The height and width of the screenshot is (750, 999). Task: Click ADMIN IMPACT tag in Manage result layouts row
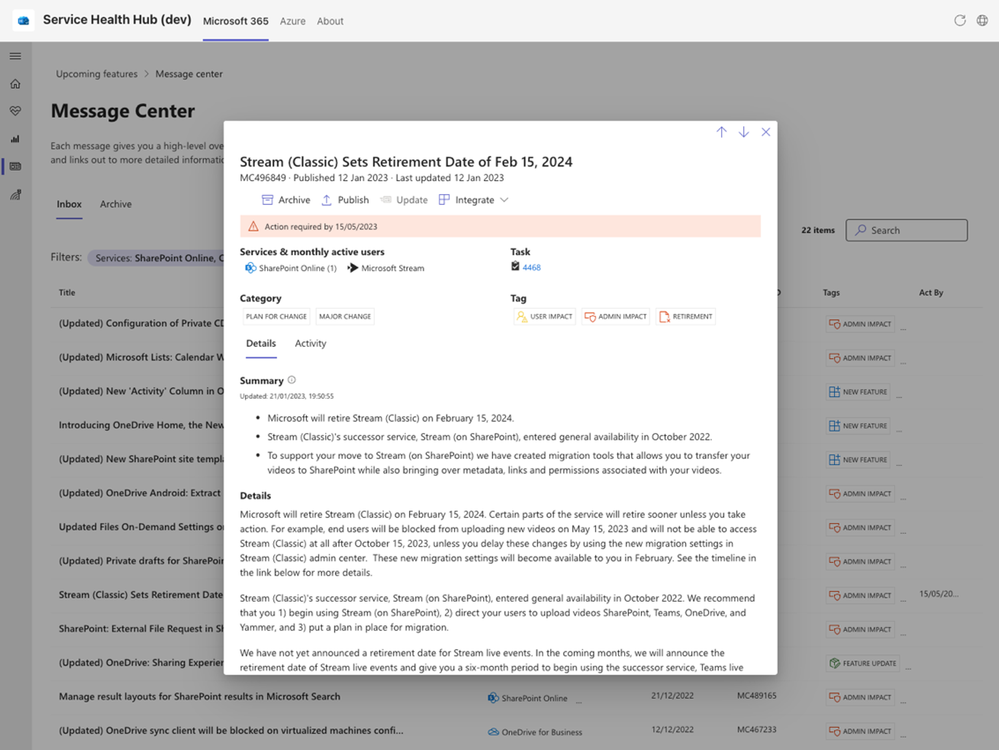[x=860, y=697]
